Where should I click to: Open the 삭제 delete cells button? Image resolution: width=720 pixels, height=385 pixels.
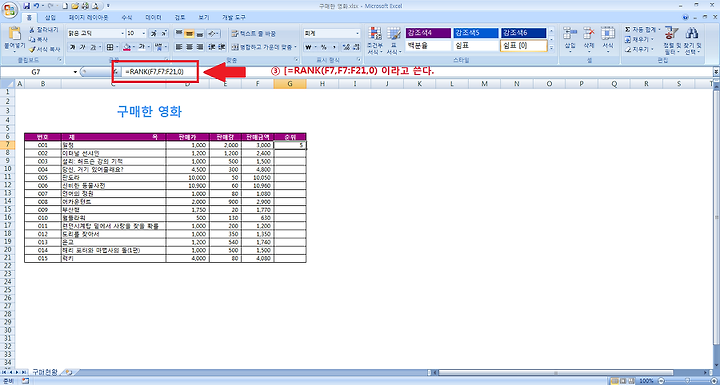(x=589, y=40)
